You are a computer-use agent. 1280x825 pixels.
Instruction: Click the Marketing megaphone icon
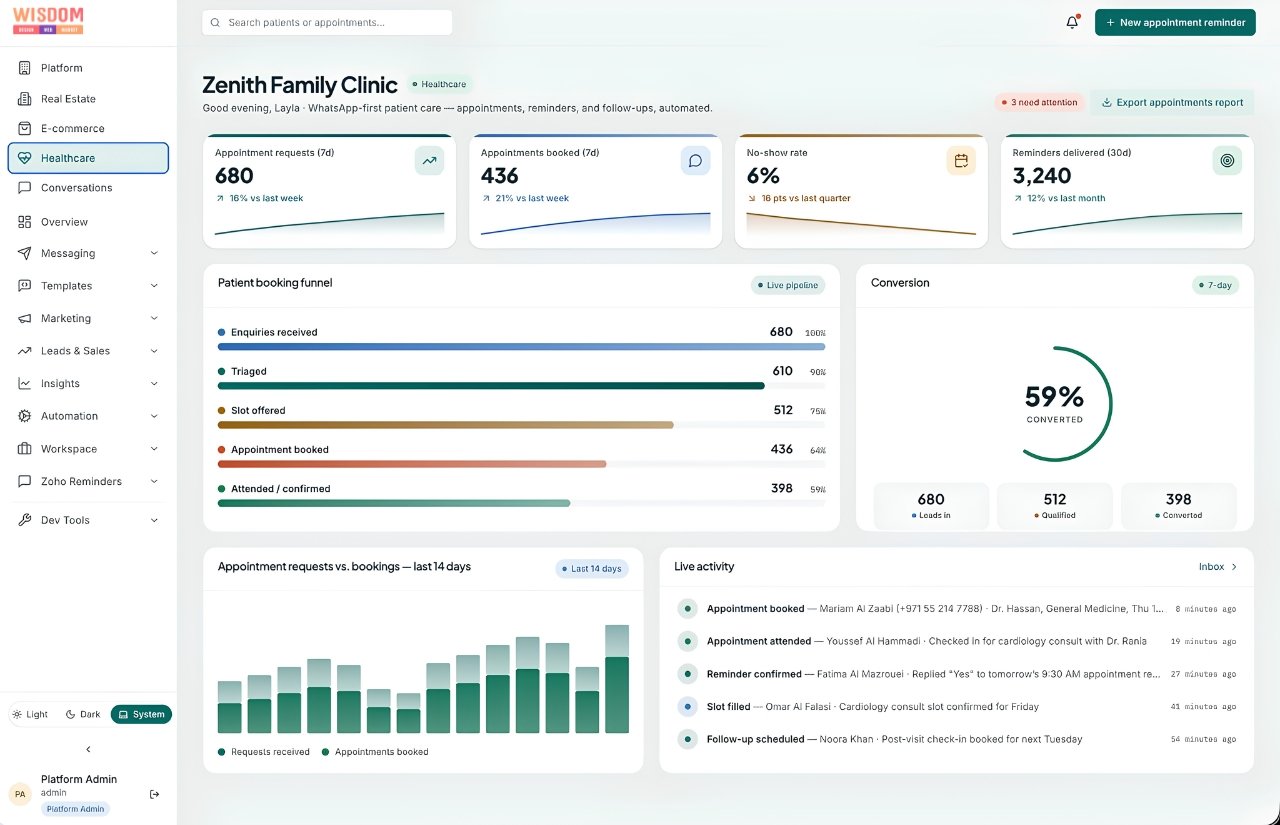click(x=24, y=319)
